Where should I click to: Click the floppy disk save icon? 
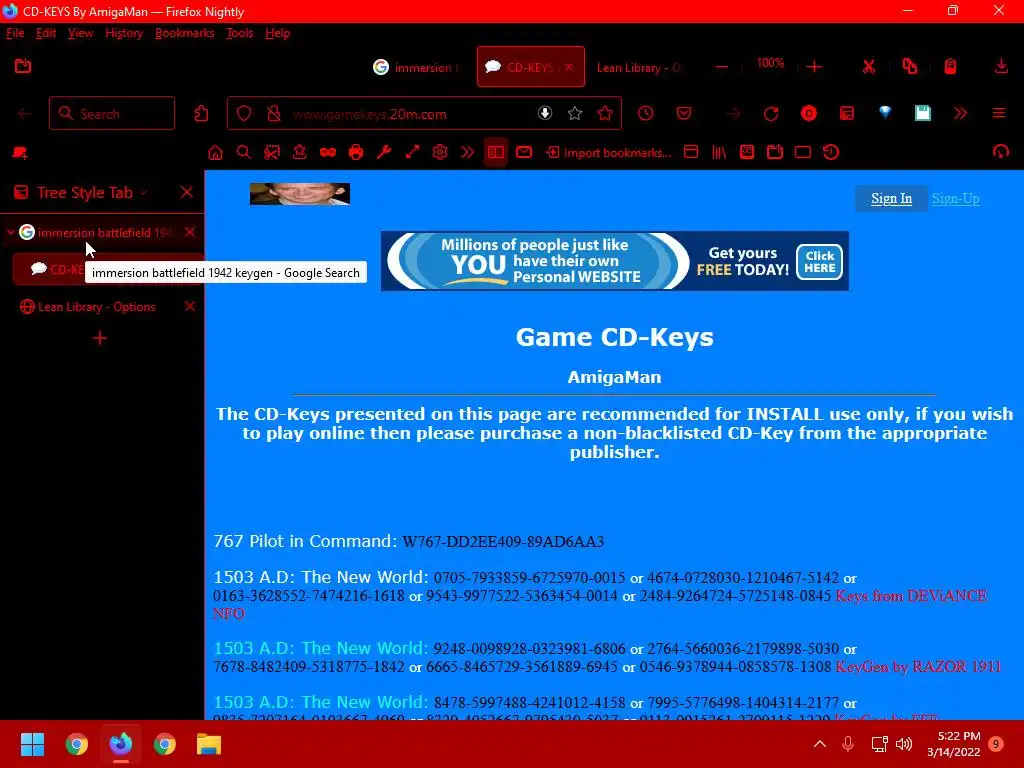[x=922, y=114]
